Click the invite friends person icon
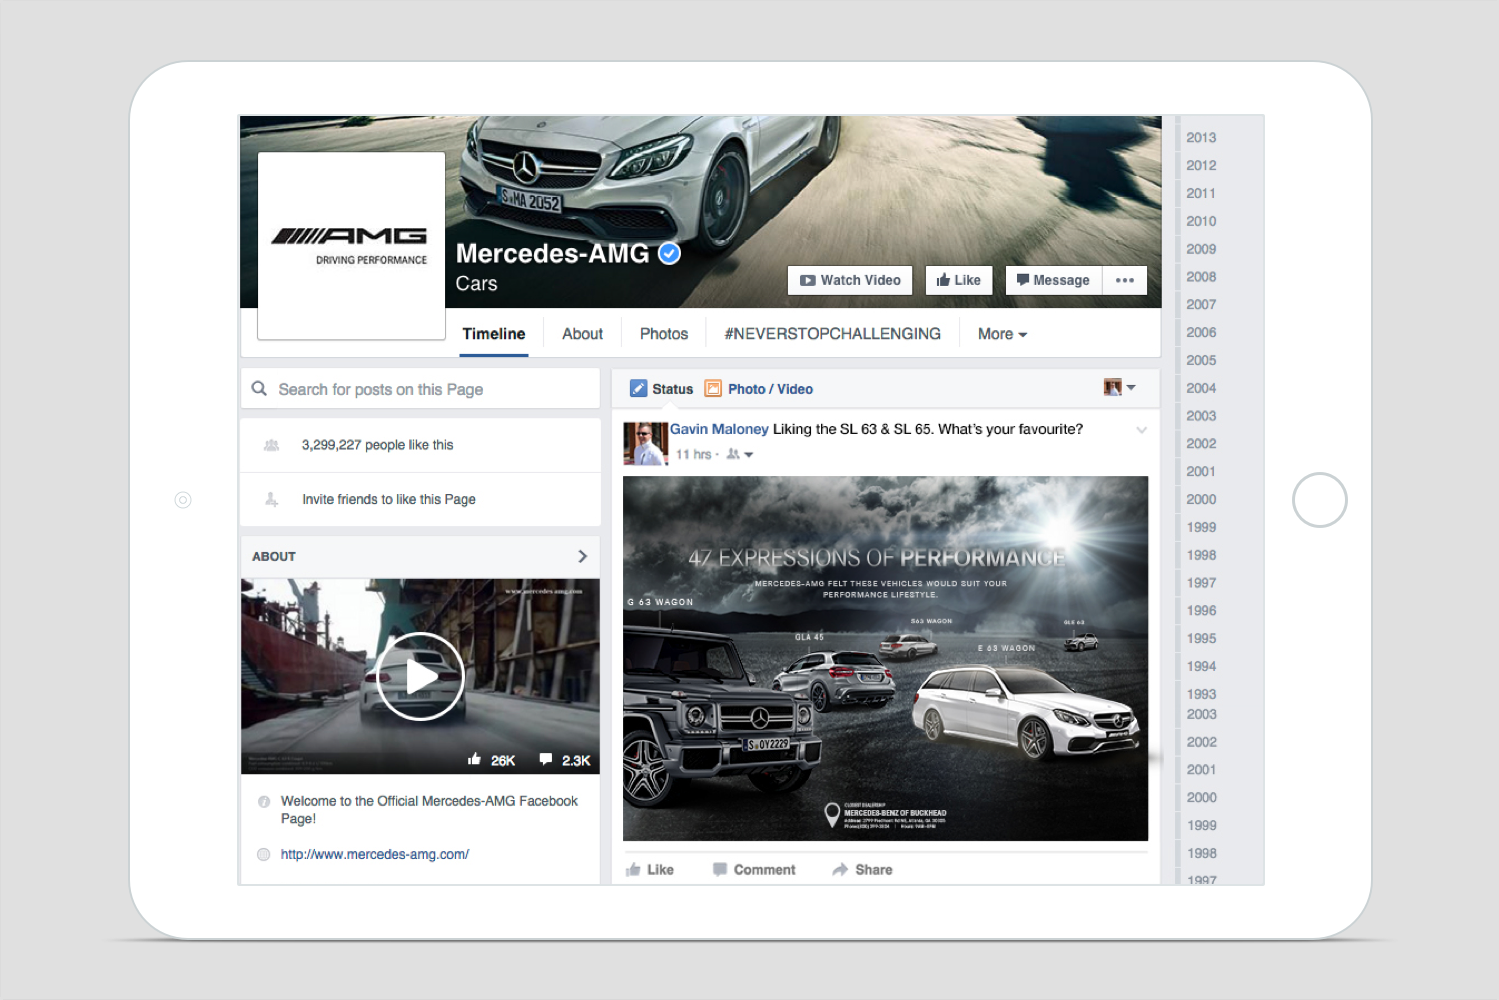 (271, 499)
